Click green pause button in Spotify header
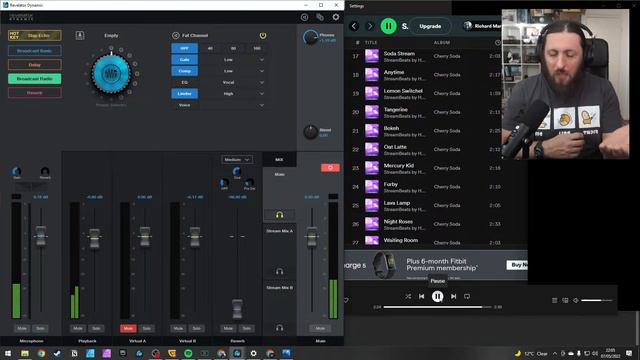This screenshot has height=360, width=640. 389,26
